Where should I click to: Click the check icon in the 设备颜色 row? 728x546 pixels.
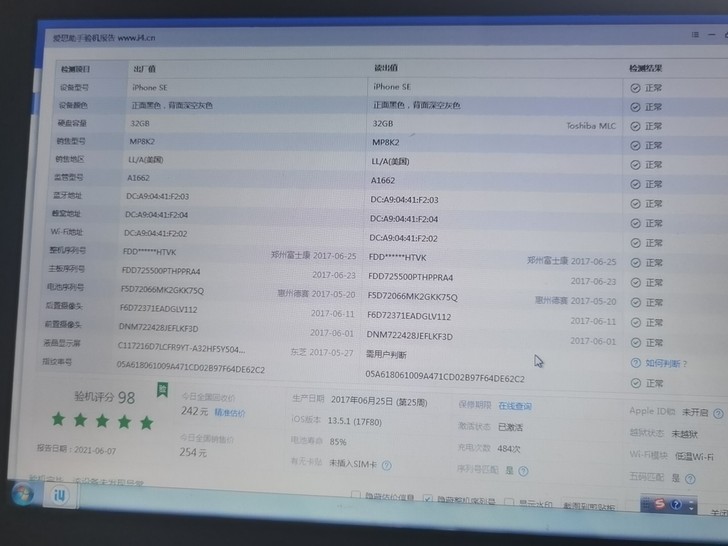pyautogui.click(x=635, y=107)
